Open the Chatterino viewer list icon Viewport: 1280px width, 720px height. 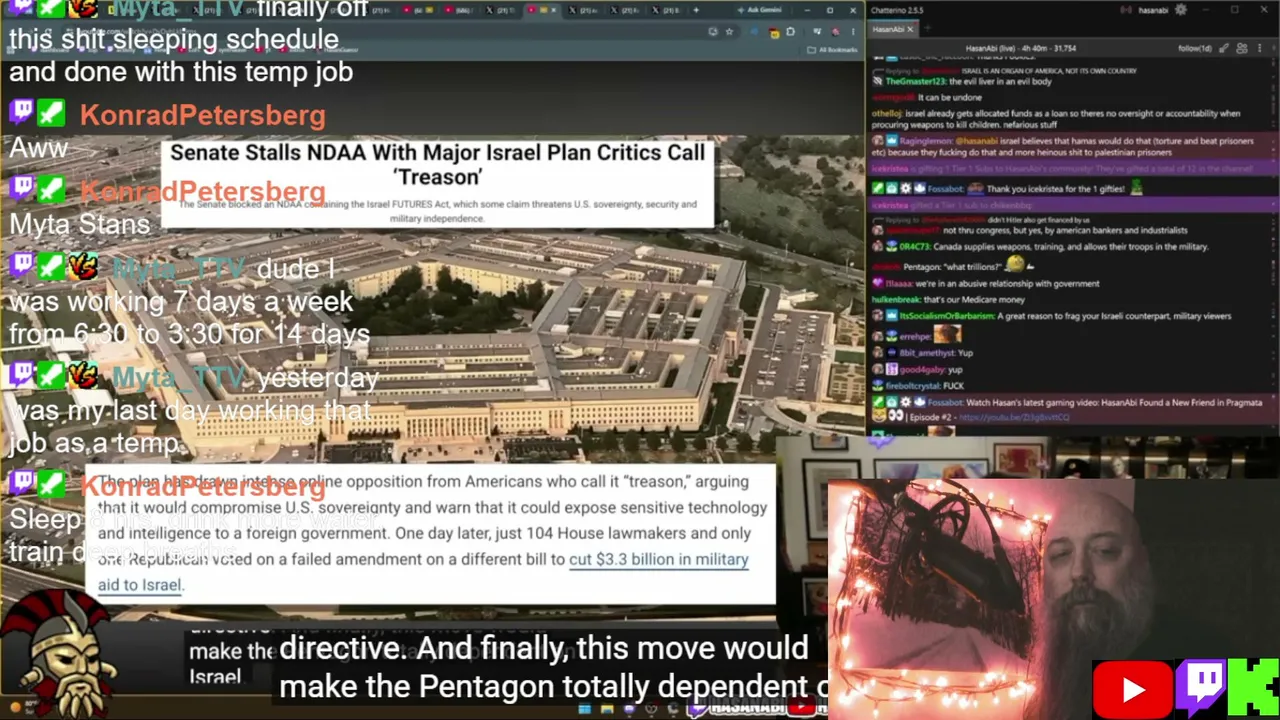1242,48
